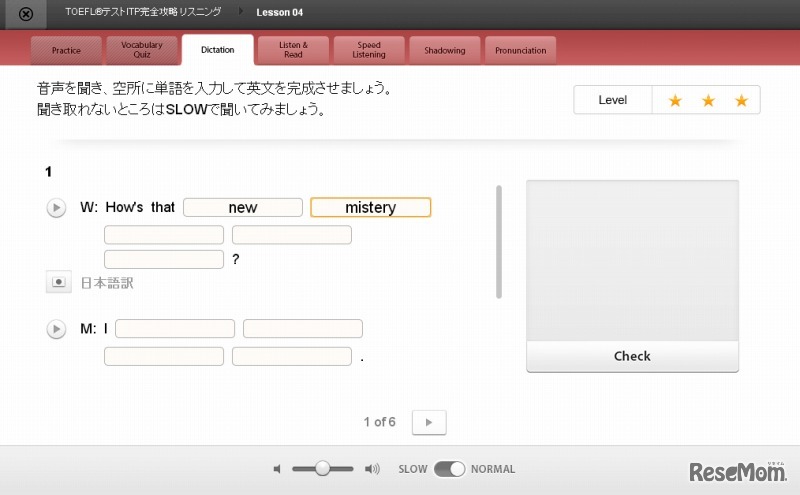Click the first level star
This screenshot has width=800, height=495.
[675, 101]
